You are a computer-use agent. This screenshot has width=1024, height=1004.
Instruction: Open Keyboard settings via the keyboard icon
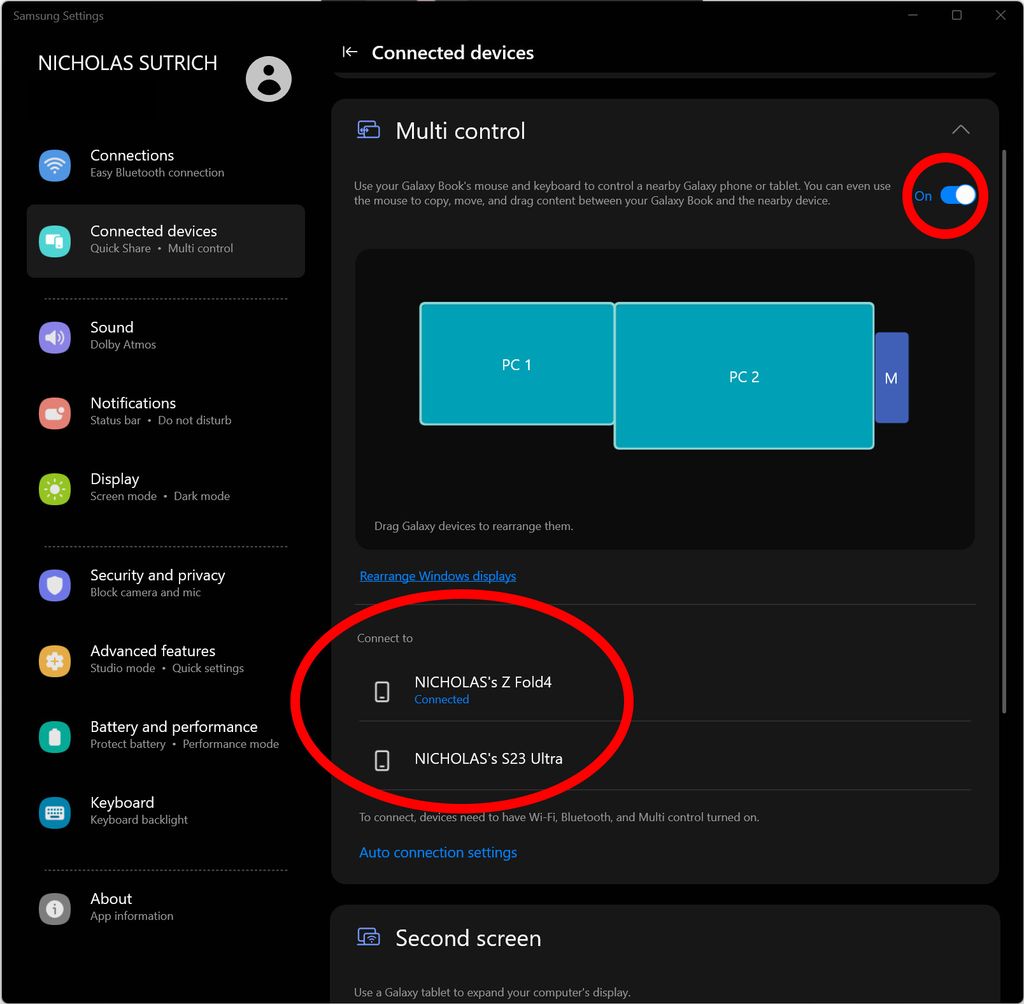(x=54, y=813)
